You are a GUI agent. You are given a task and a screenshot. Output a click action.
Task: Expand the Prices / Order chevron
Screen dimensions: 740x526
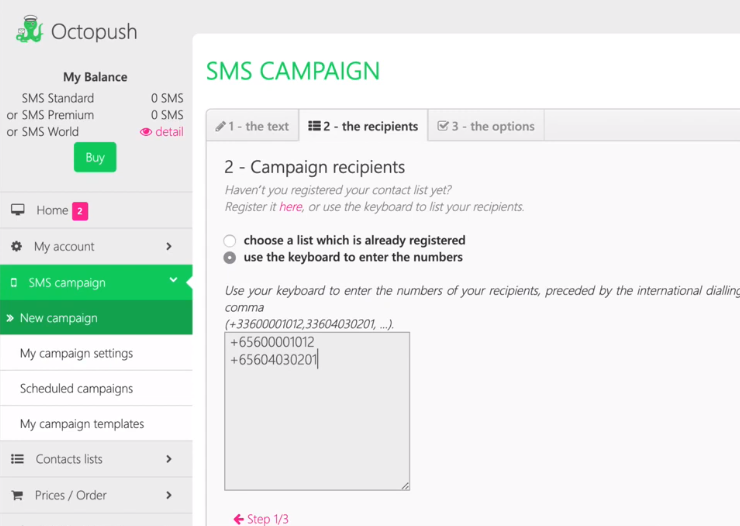[x=169, y=495]
